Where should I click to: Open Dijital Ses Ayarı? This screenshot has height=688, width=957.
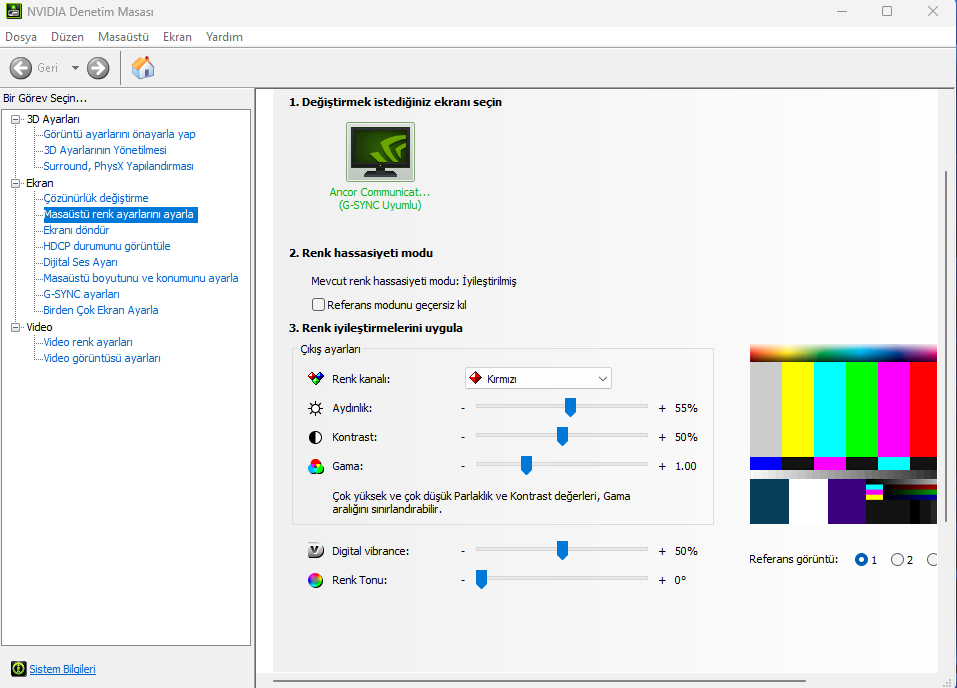point(80,262)
